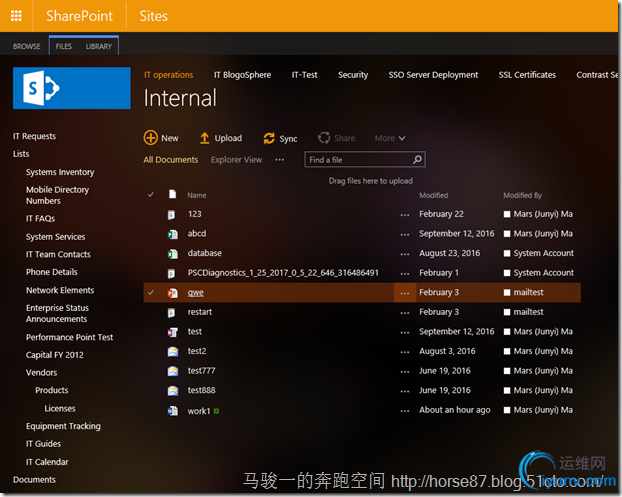Open SSO Server Deployment navigation tab
This screenshot has height=497, width=622.
point(433,75)
